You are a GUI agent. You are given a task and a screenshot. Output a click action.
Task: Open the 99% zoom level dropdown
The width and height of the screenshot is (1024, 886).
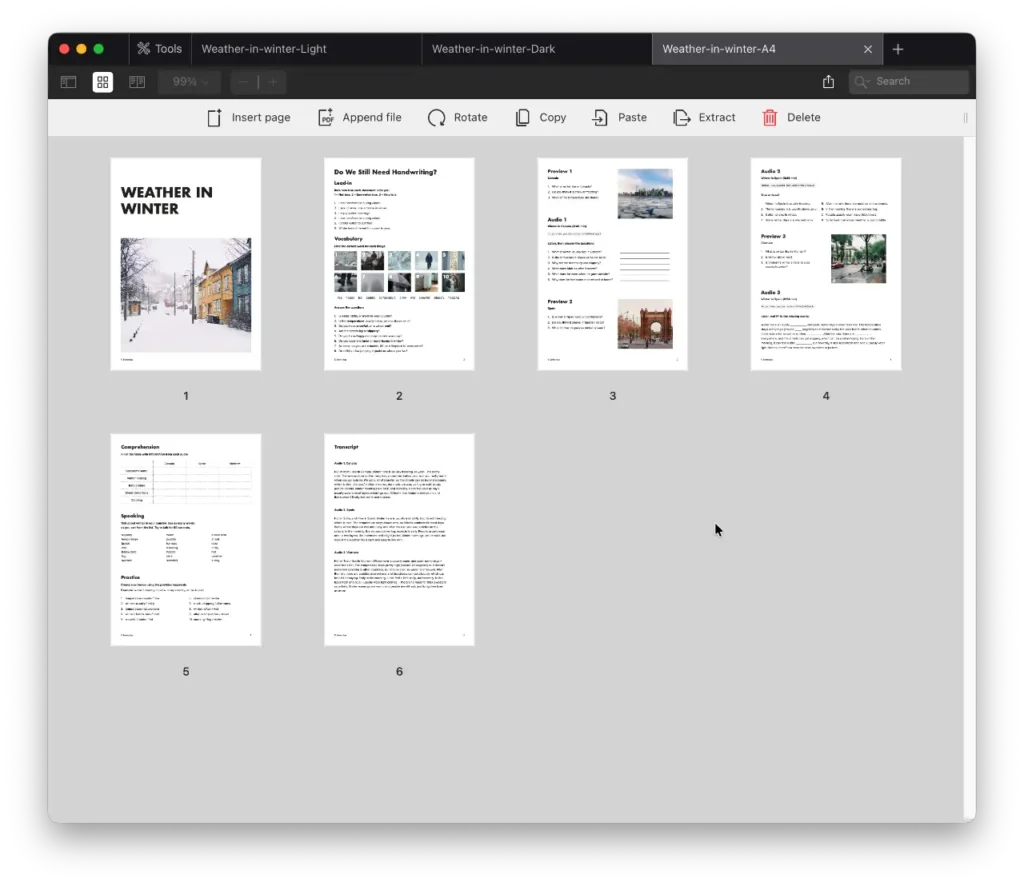[x=191, y=82]
